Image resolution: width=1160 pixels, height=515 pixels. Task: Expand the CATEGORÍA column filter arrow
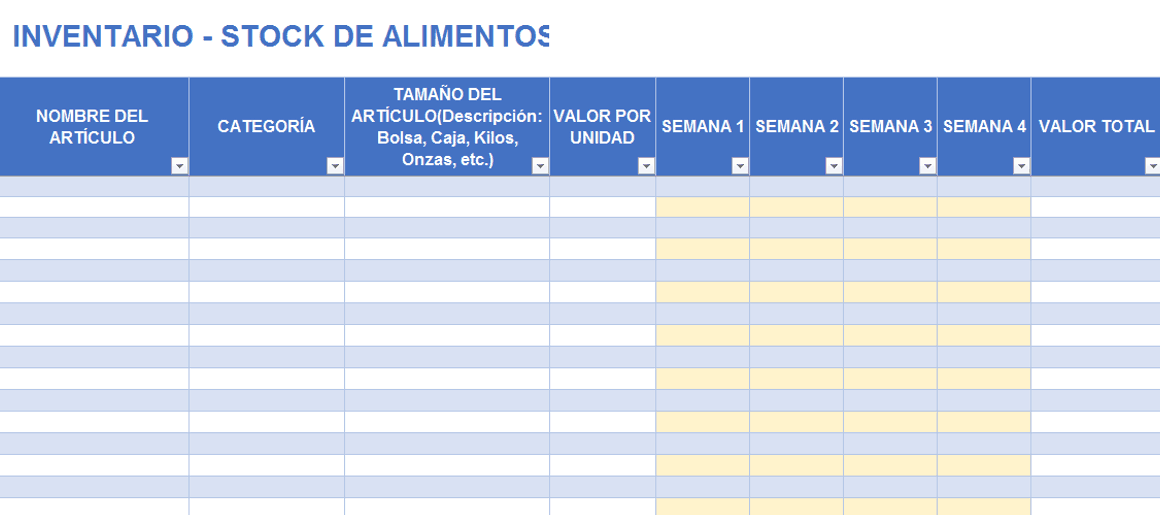click(x=335, y=167)
